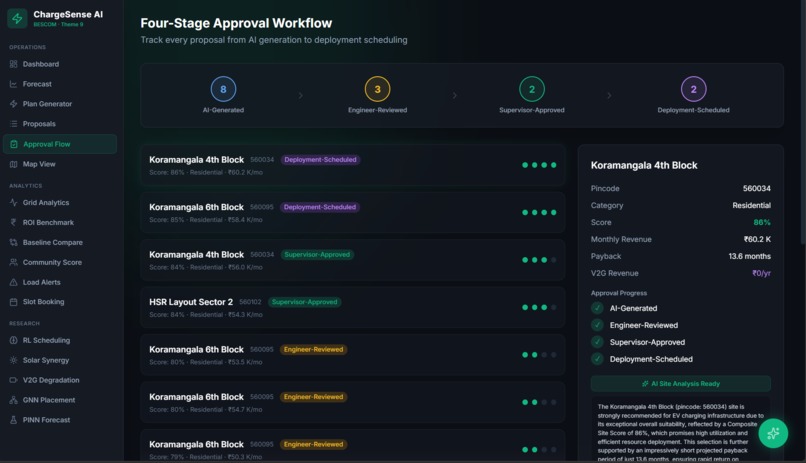
Task: Click the AI-Generated progress checkmark
Action: [x=597, y=308]
